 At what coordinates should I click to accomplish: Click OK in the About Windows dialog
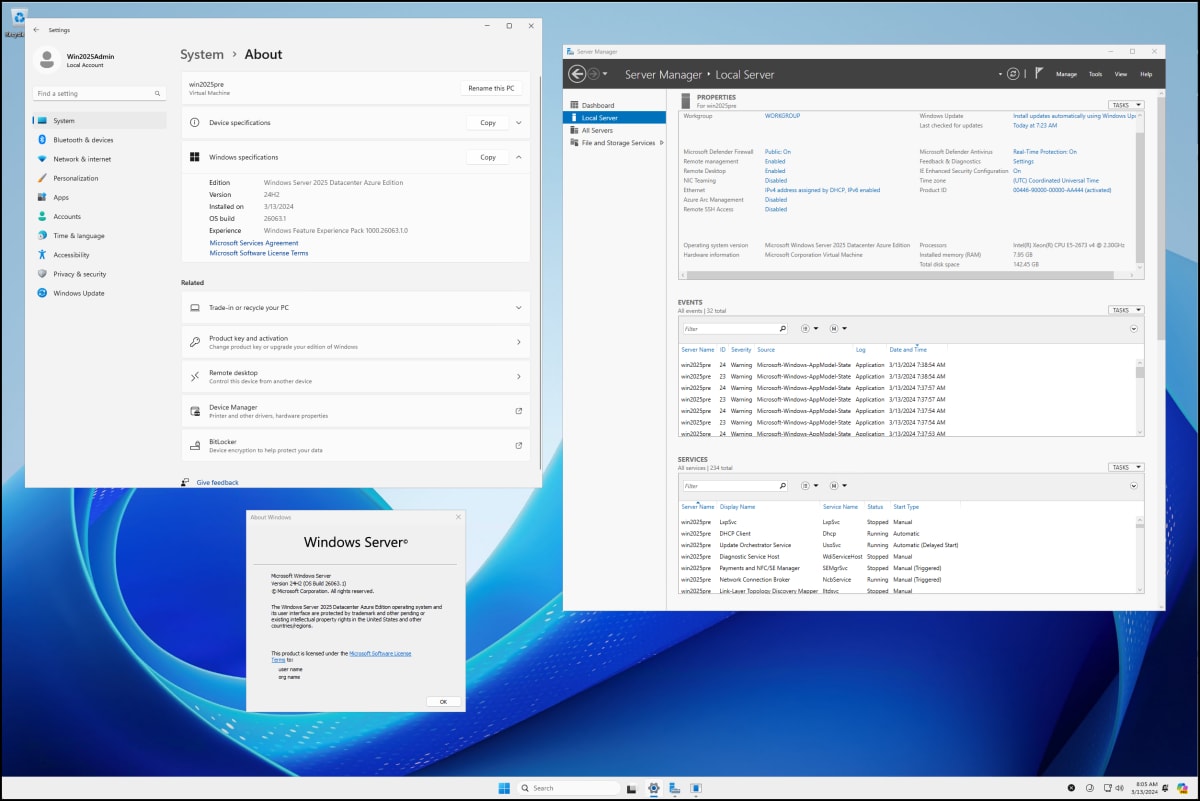tap(443, 702)
